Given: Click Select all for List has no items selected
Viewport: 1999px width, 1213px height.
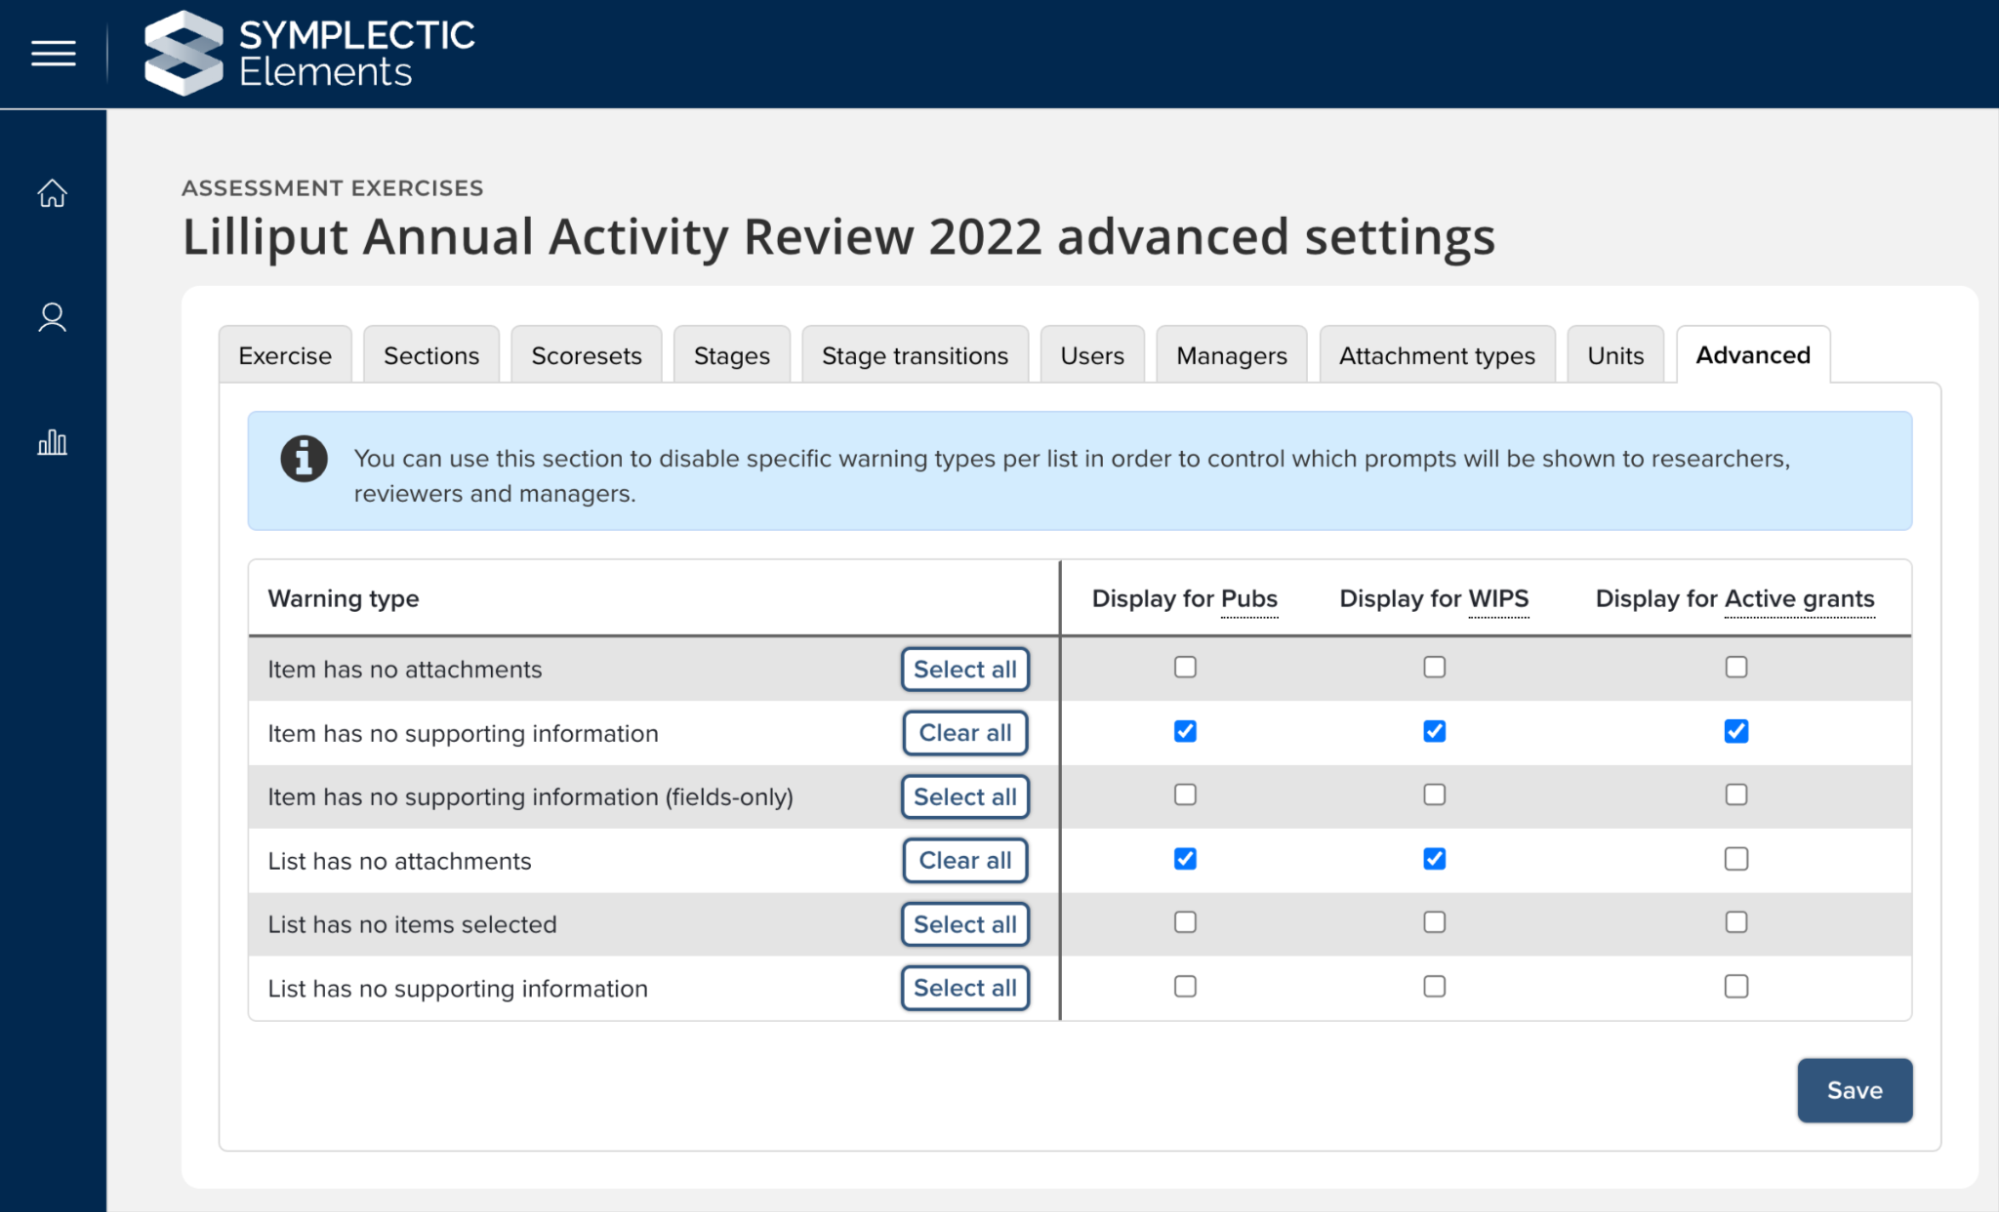Looking at the screenshot, I should click(x=964, y=924).
